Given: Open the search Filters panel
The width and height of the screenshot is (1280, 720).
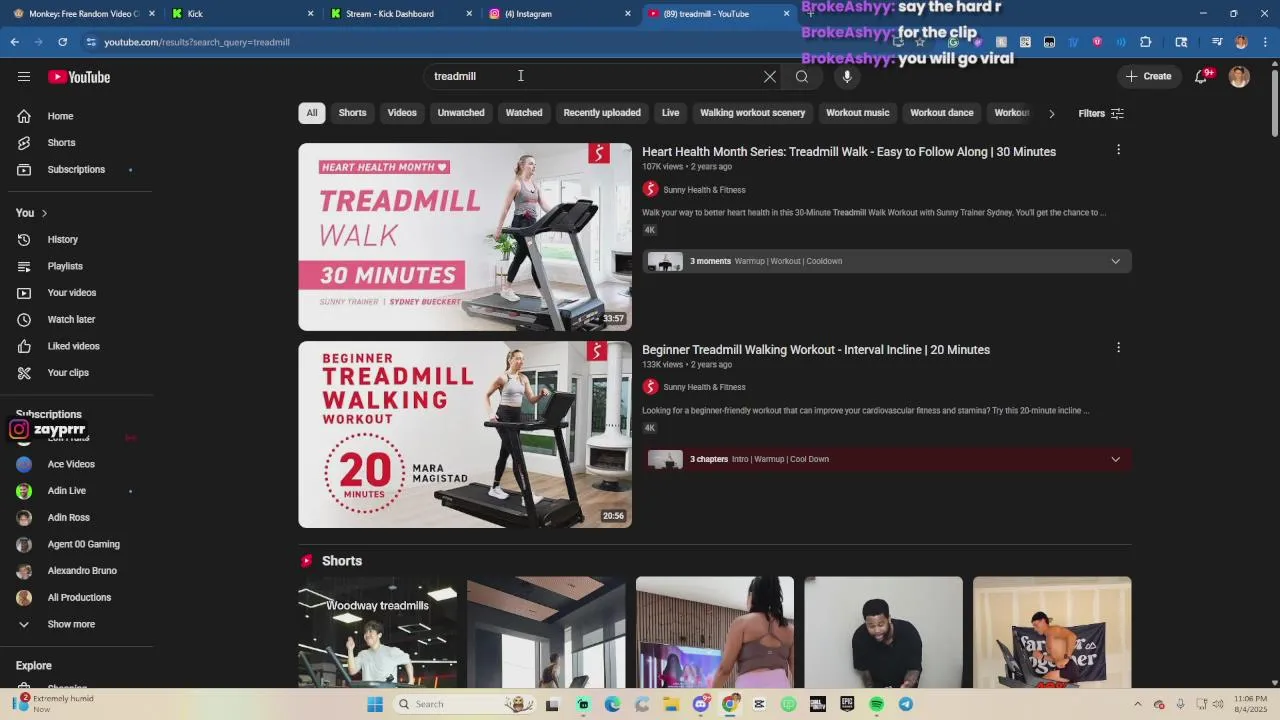Looking at the screenshot, I should (x=1101, y=113).
